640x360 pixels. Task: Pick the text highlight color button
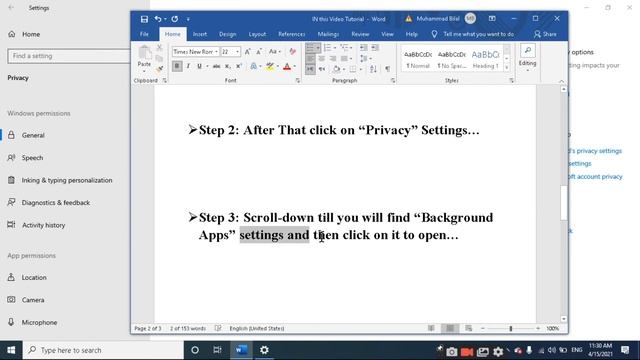click(x=269, y=66)
